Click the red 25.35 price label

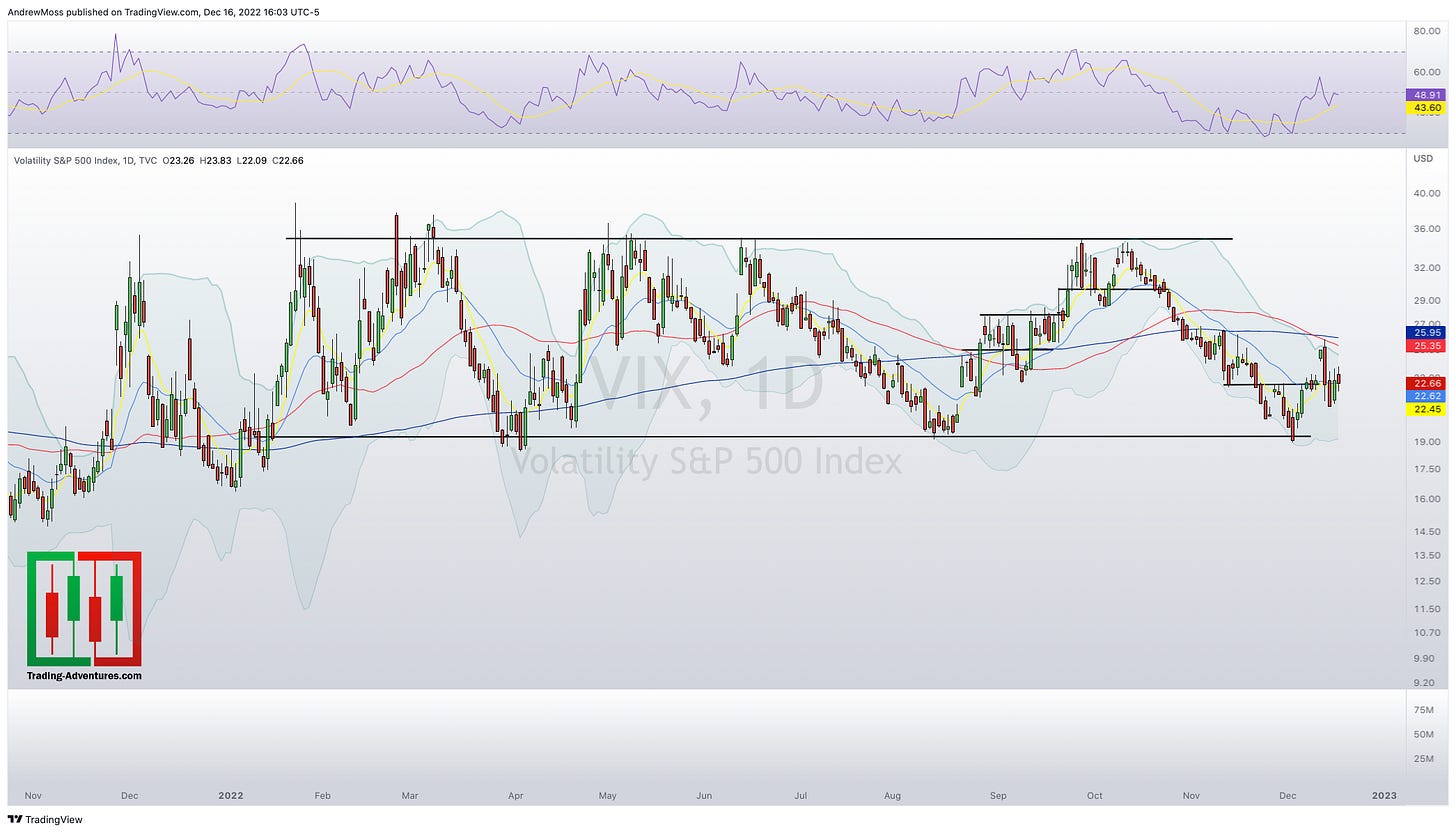pyautogui.click(x=1424, y=345)
